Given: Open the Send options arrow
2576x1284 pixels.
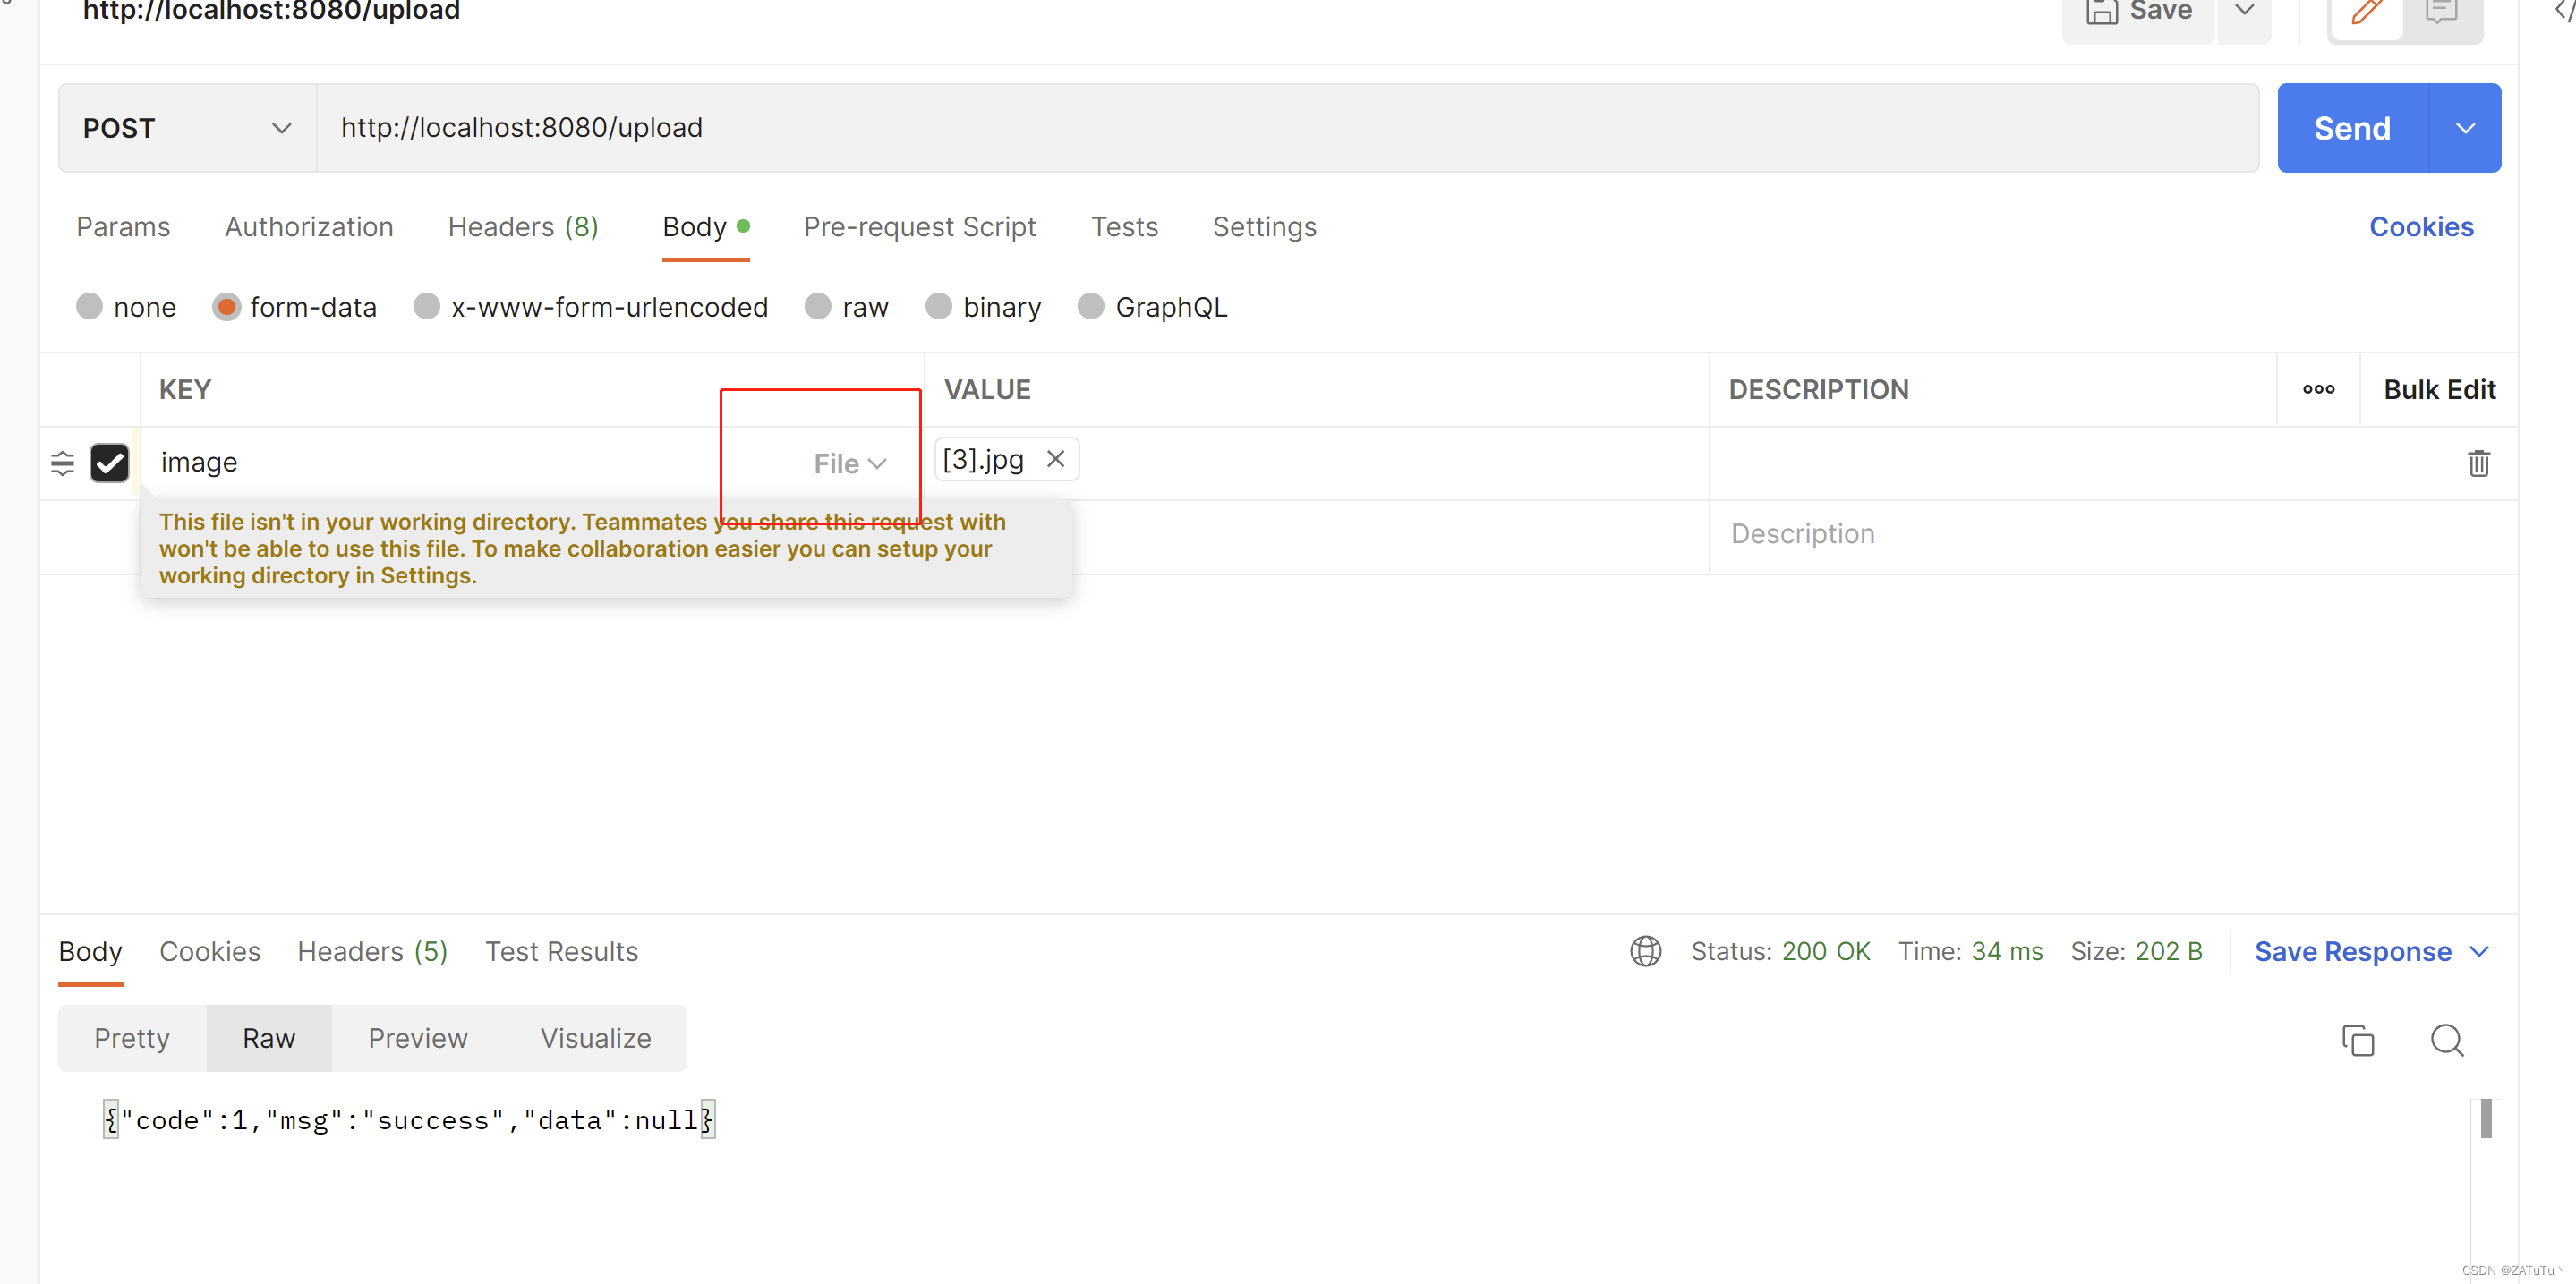Looking at the screenshot, I should [x=2465, y=128].
